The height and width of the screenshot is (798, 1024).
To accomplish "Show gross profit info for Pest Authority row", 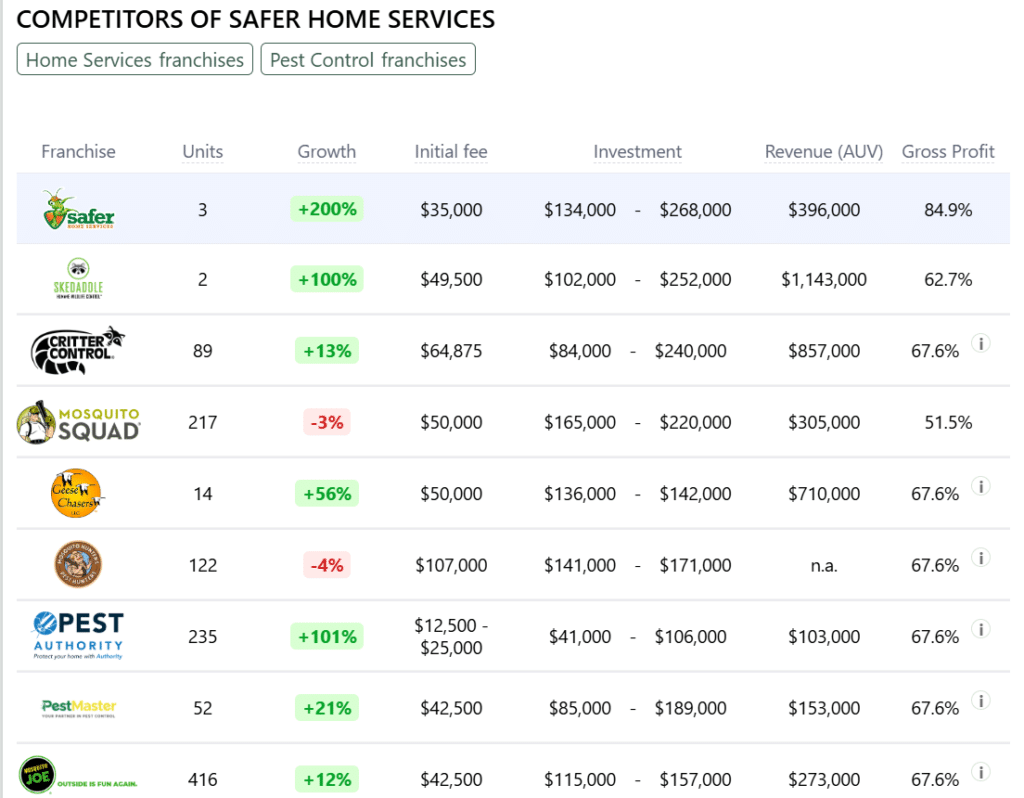I will click(x=981, y=629).
